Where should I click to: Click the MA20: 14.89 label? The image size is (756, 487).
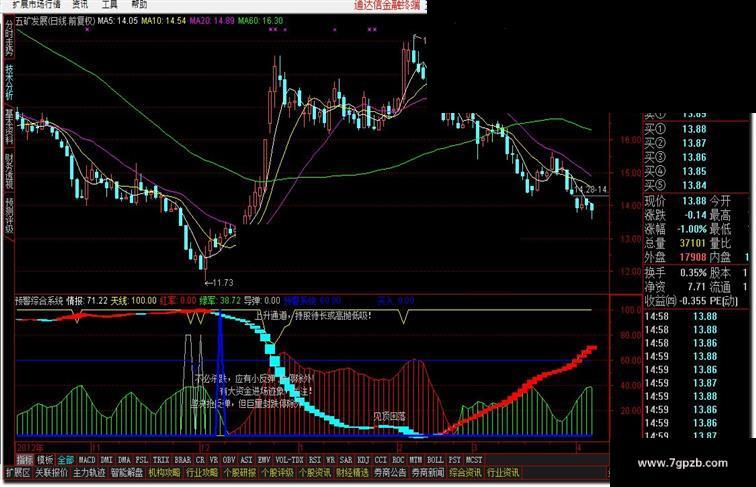pyautogui.click(x=212, y=21)
